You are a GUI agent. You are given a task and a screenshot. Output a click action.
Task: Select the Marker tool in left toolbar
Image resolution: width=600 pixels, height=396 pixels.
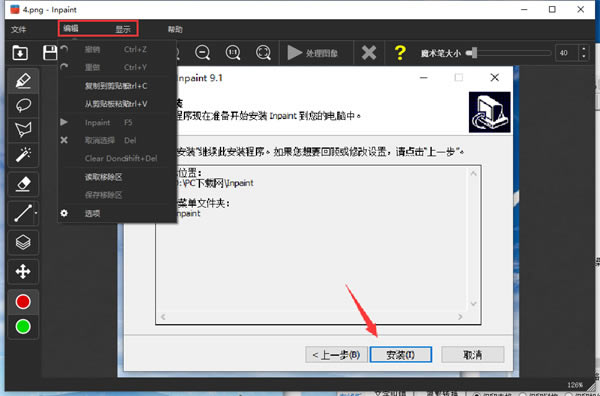click(23, 81)
